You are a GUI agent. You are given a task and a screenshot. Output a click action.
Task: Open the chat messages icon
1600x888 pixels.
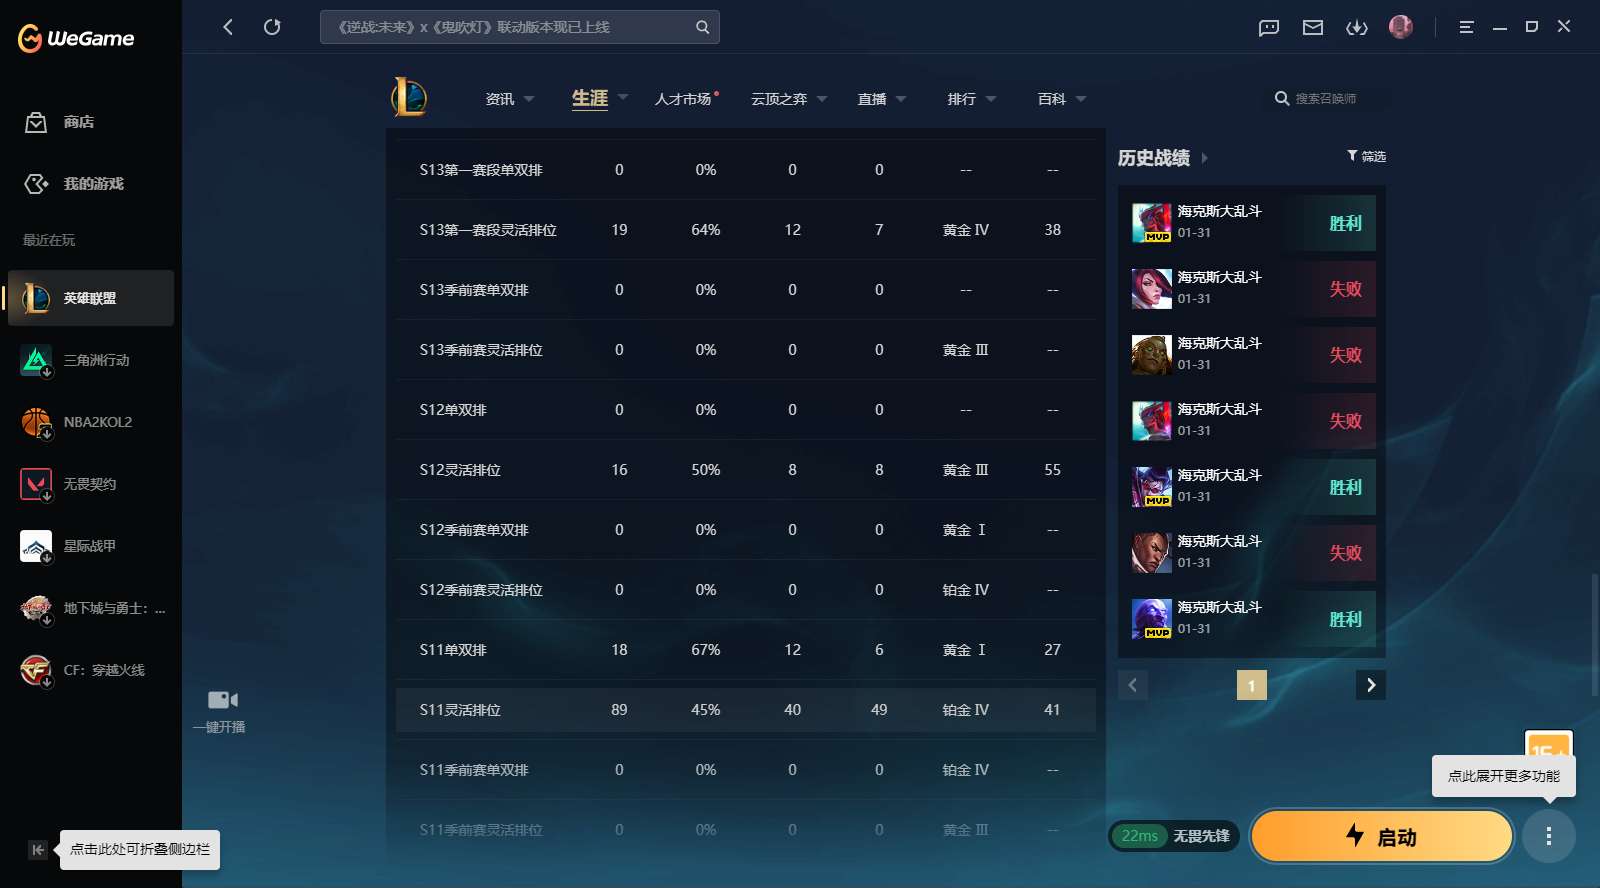1269,27
